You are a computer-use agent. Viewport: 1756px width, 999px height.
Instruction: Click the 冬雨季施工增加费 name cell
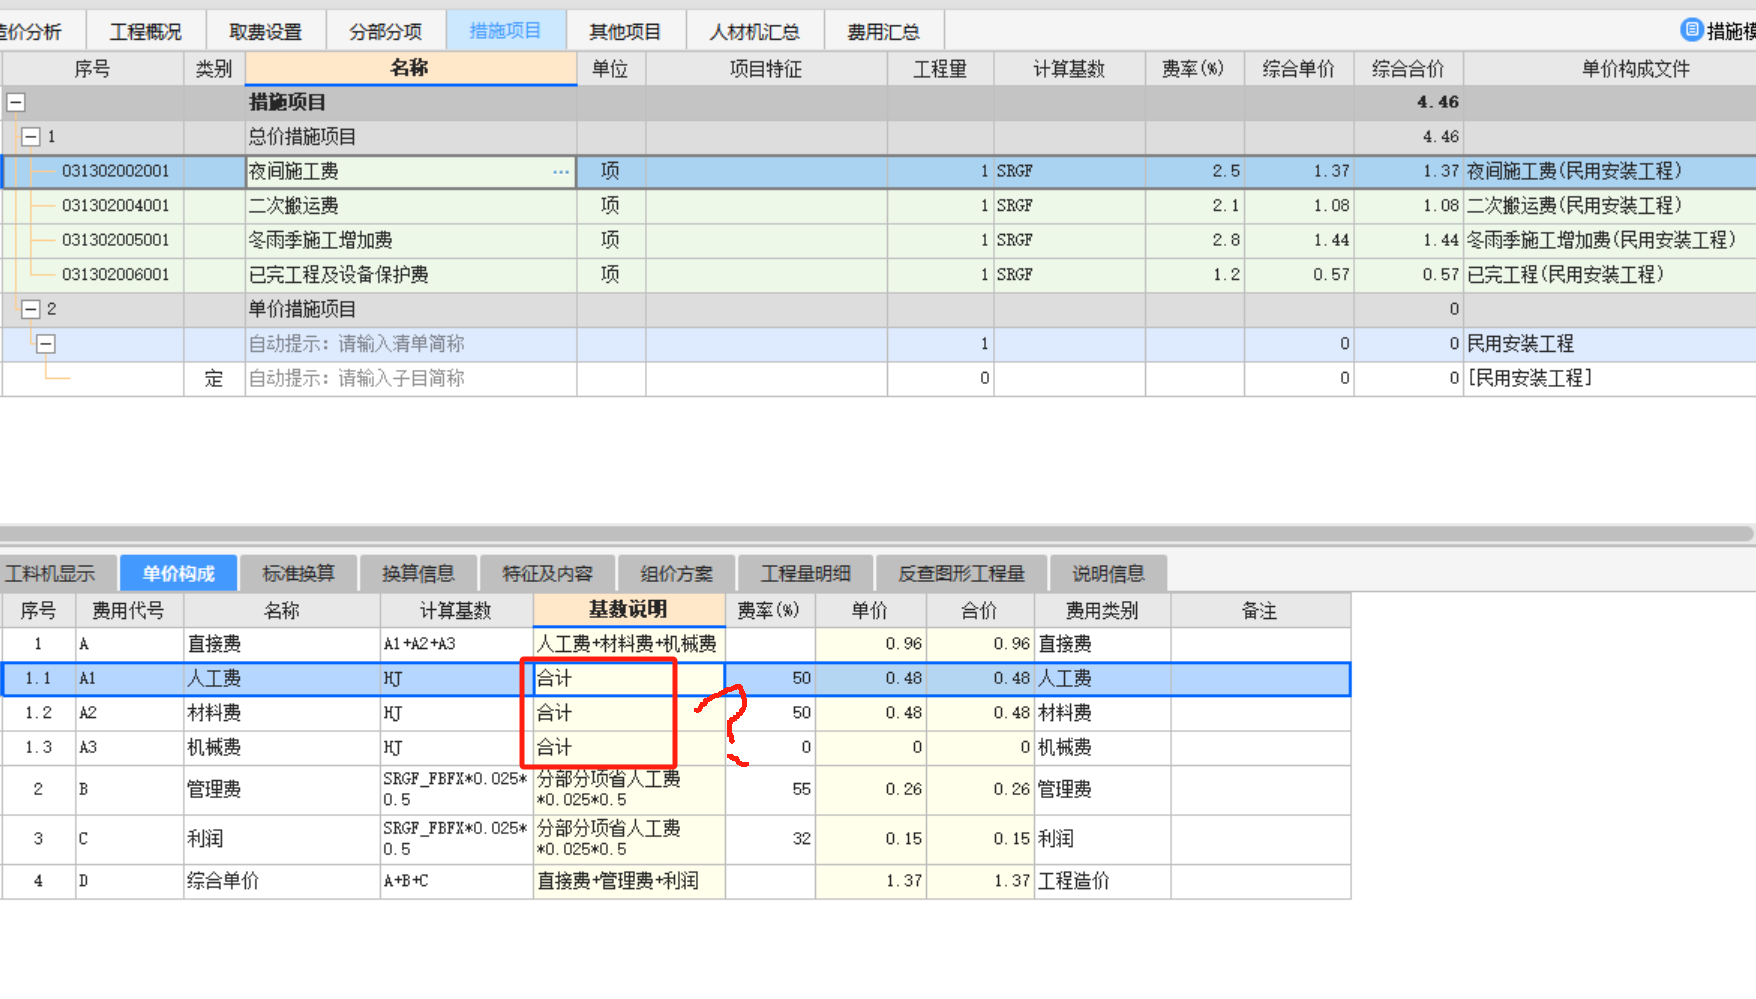click(411, 241)
